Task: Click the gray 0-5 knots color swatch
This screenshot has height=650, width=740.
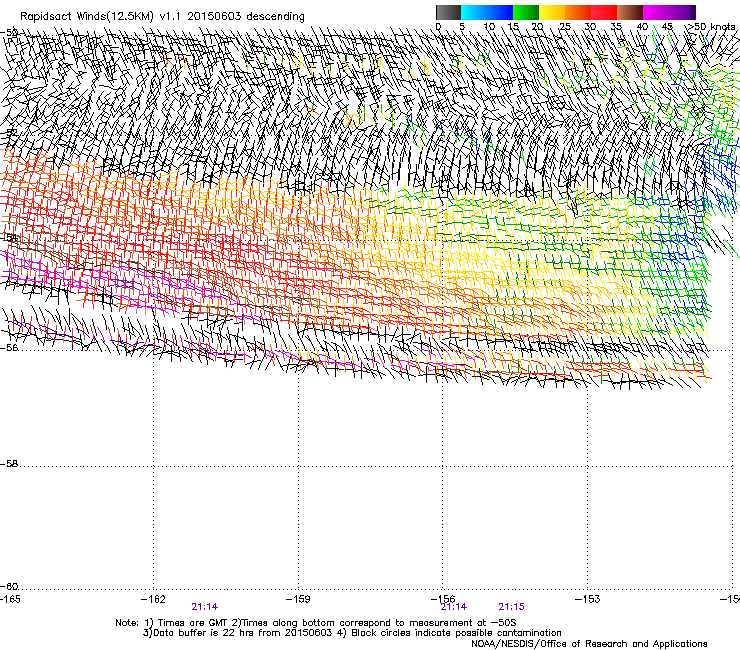Action: coord(448,12)
